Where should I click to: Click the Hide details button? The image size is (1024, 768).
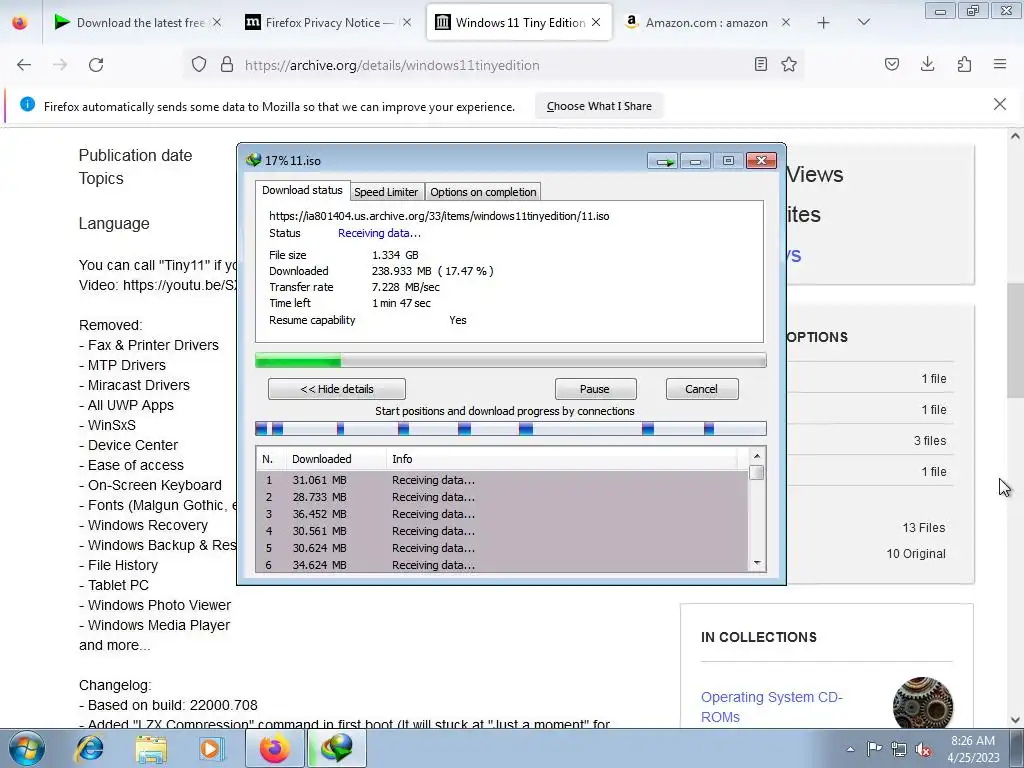tap(336, 389)
